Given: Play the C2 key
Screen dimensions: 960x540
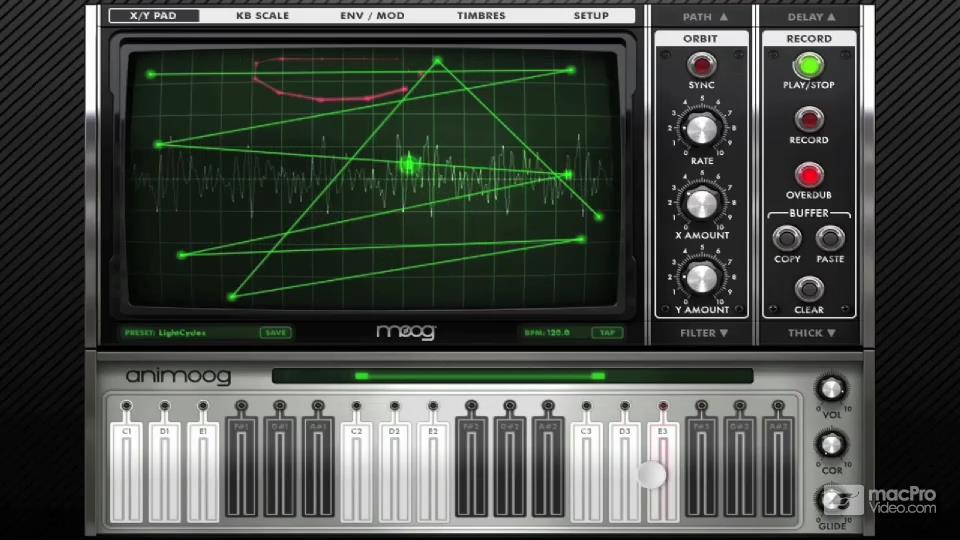Looking at the screenshot, I should pyautogui.click(x=356, y=471).
